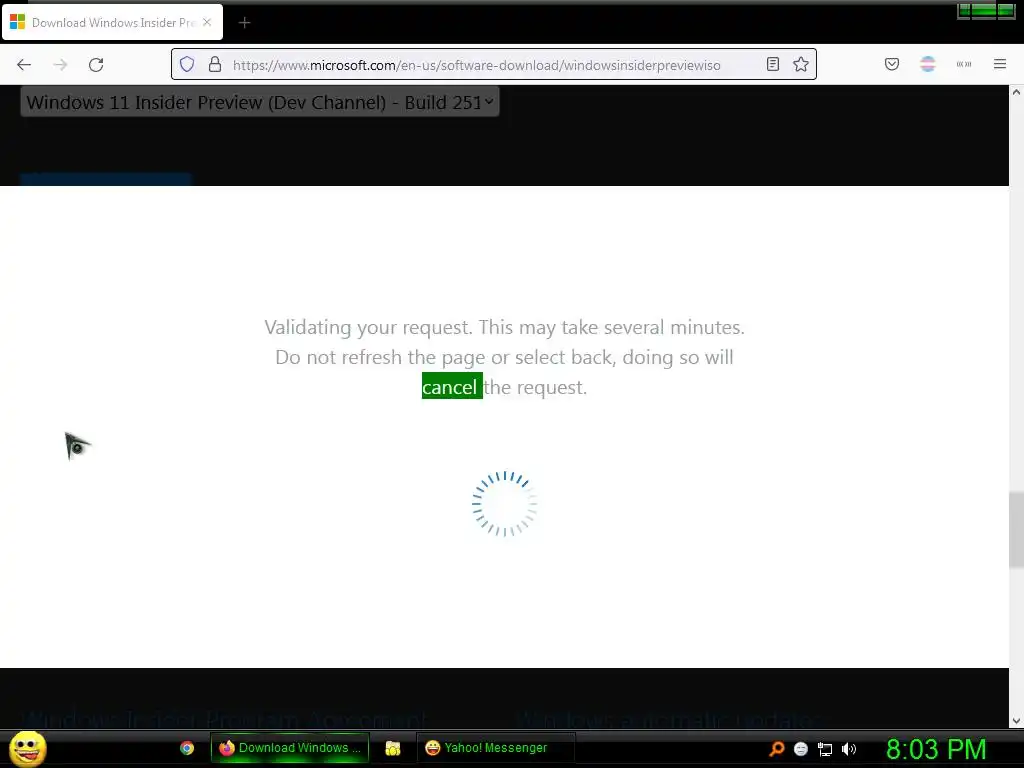The image size is (1024, 768).
Task: Click the forward navigation arrow
Action: (x=60, y=65)
